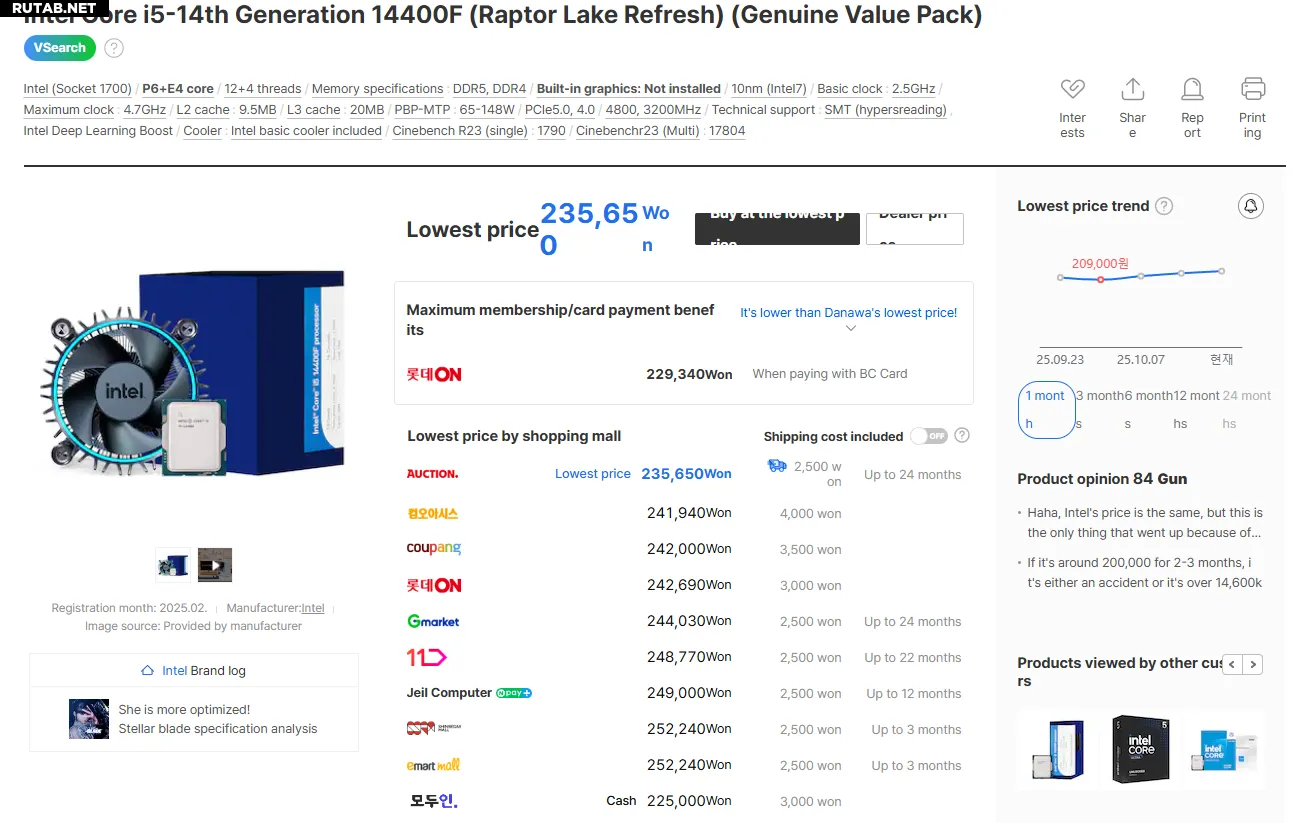Click the Share icon
Image resolution: width=1295 pixels, height=823 pixels.
1132,90
